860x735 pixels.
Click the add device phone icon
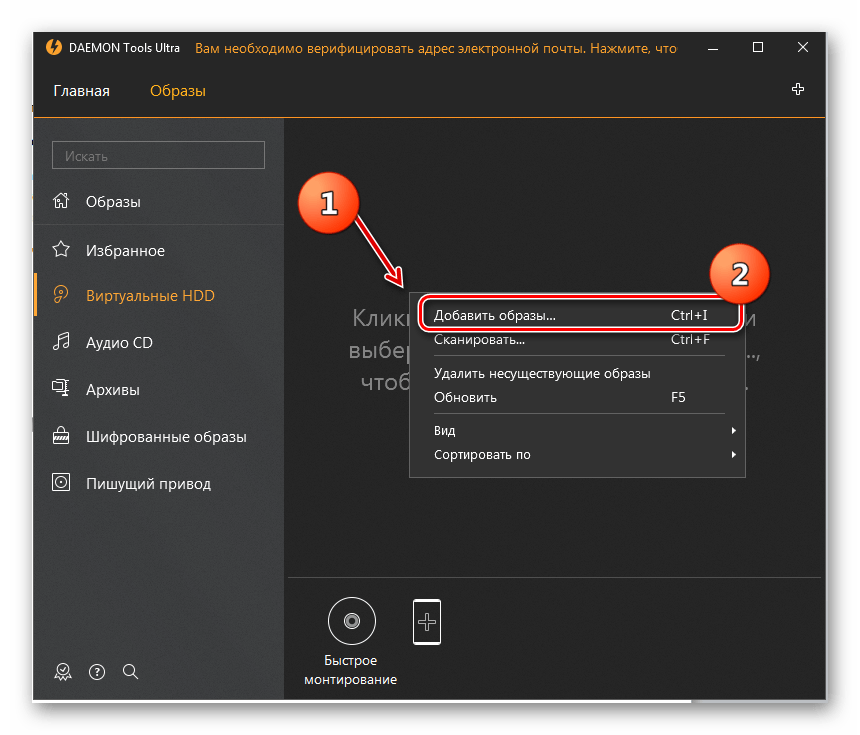tap(427, 621)
